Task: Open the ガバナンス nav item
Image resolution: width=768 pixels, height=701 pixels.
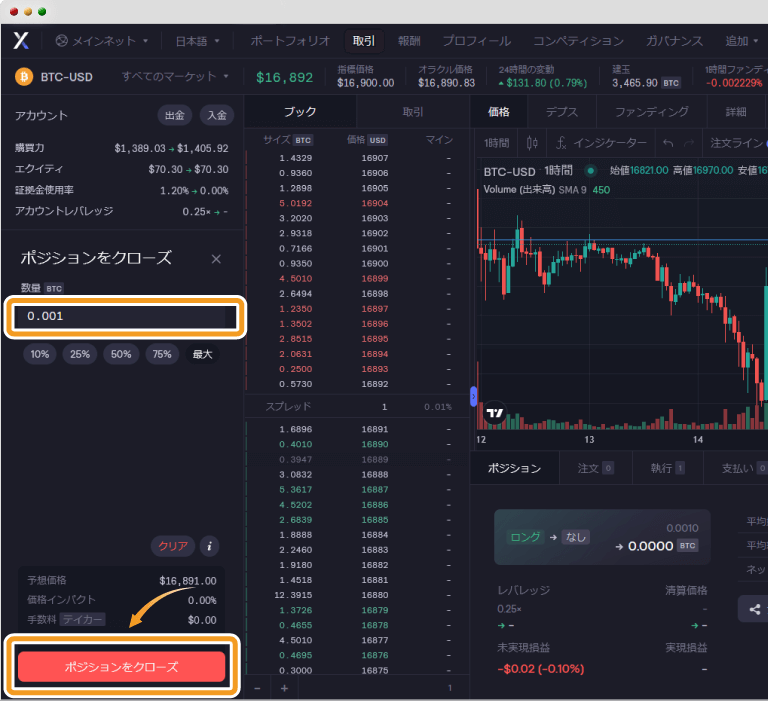Action: (x=674, y=41)
